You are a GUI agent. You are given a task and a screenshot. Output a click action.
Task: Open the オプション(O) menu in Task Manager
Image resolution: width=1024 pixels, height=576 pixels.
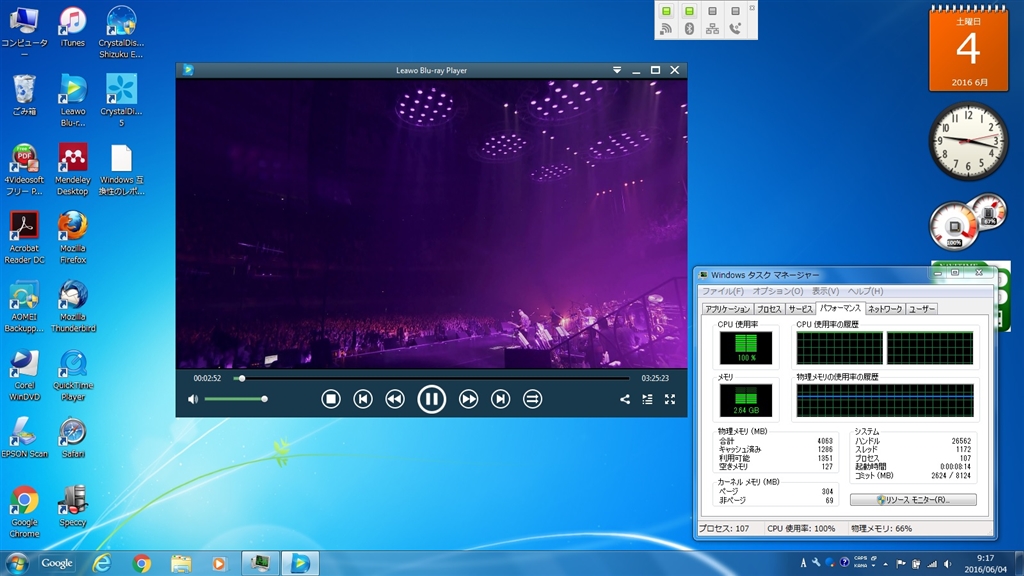point(777,291)
